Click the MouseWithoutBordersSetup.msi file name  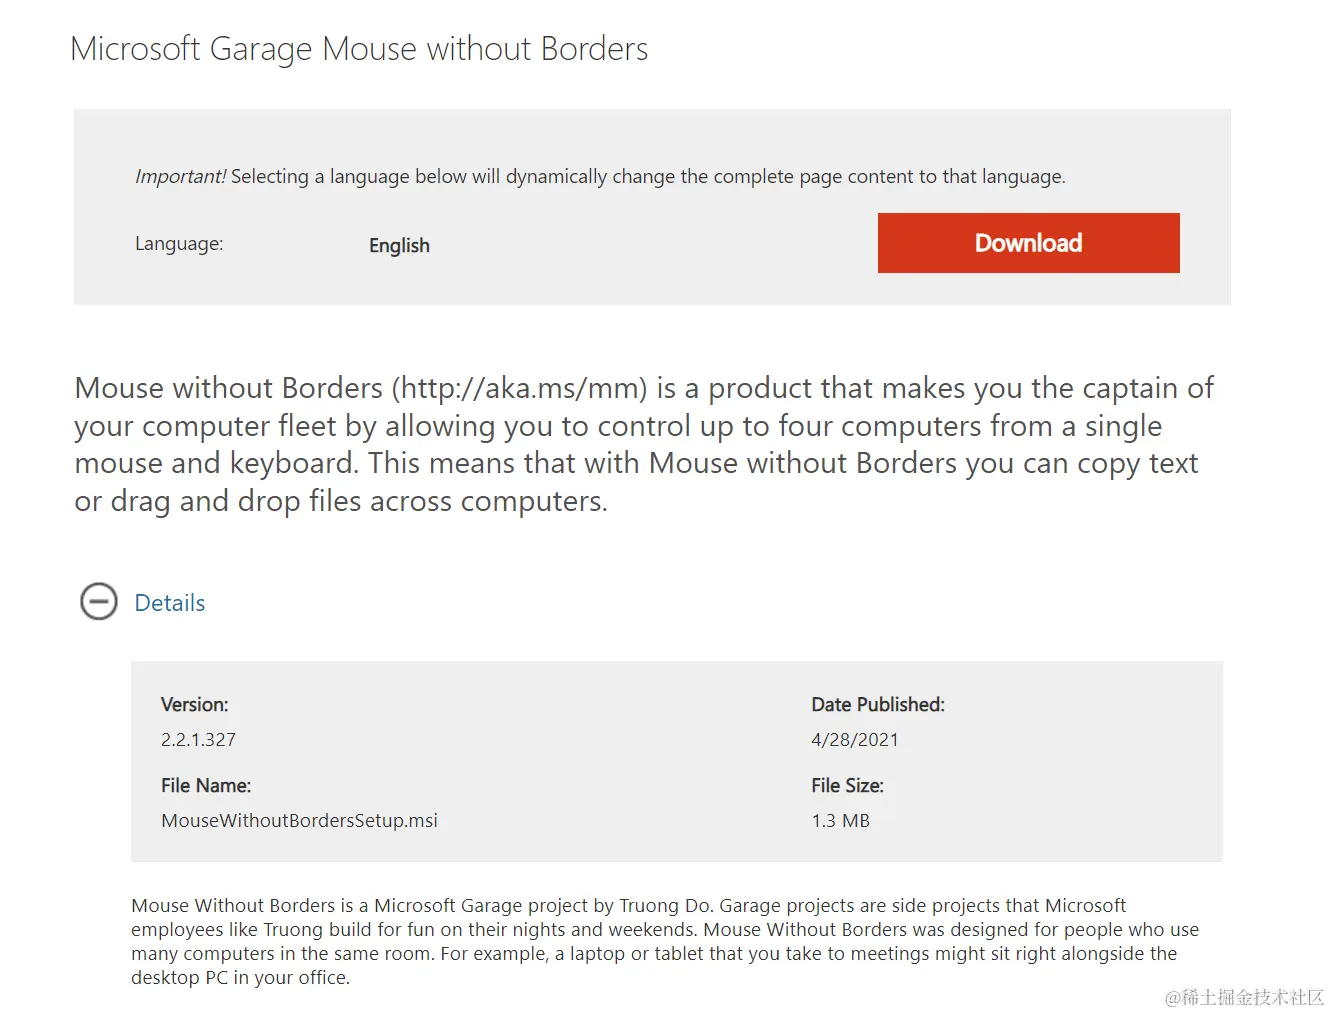tap(299, 821)
